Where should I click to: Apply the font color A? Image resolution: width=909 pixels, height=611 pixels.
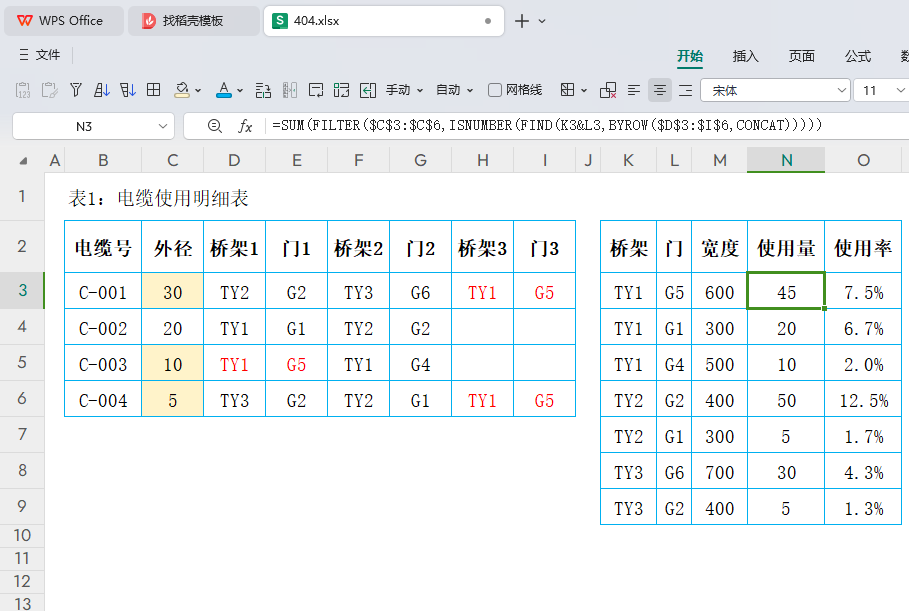click(224, 90)
